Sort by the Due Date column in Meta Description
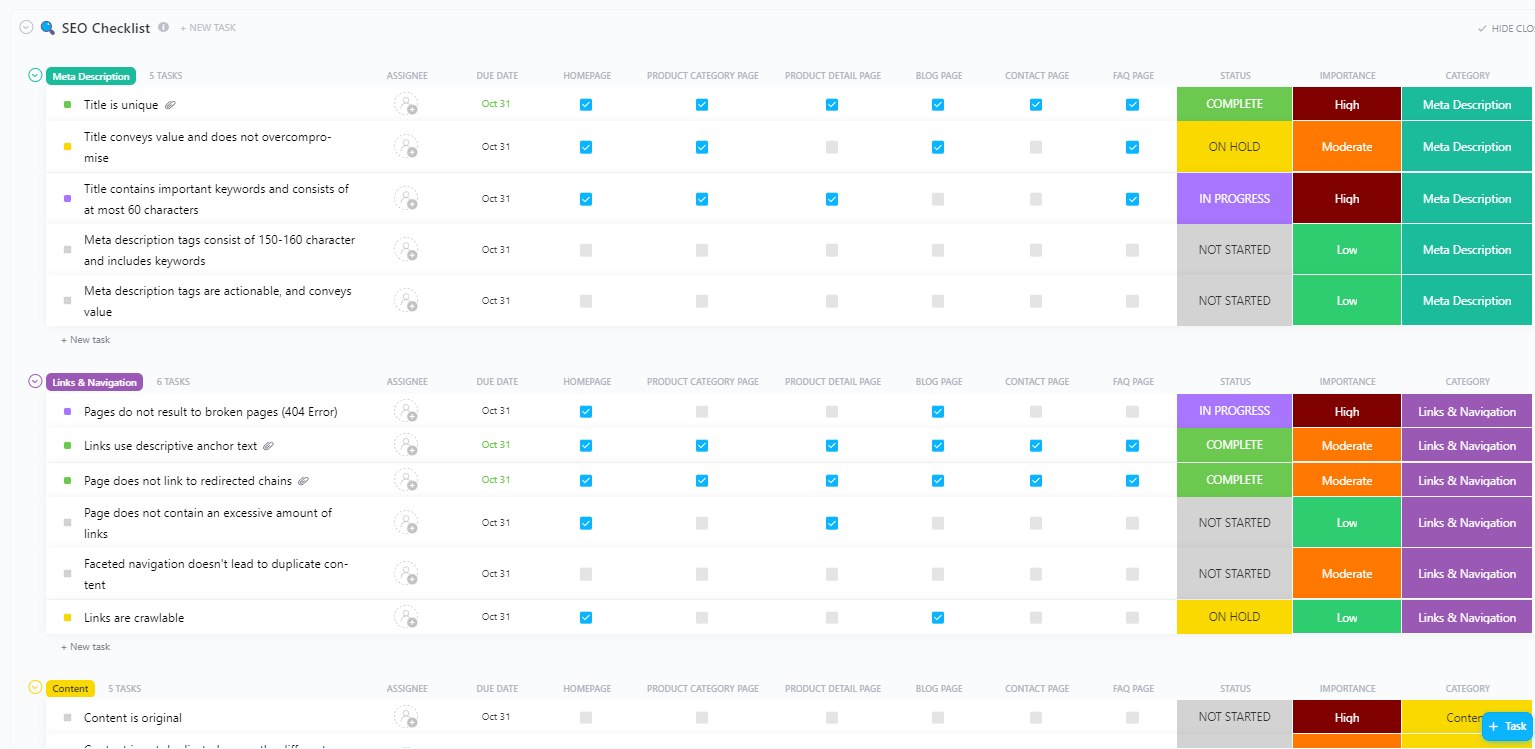The height and width of the screenshot is (749, 1535). [x=497, y=76]
